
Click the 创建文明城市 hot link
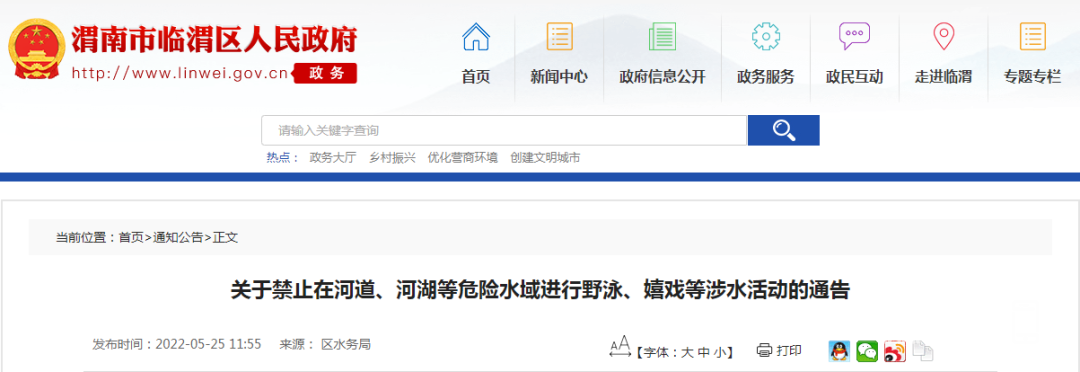pos(545,158)
